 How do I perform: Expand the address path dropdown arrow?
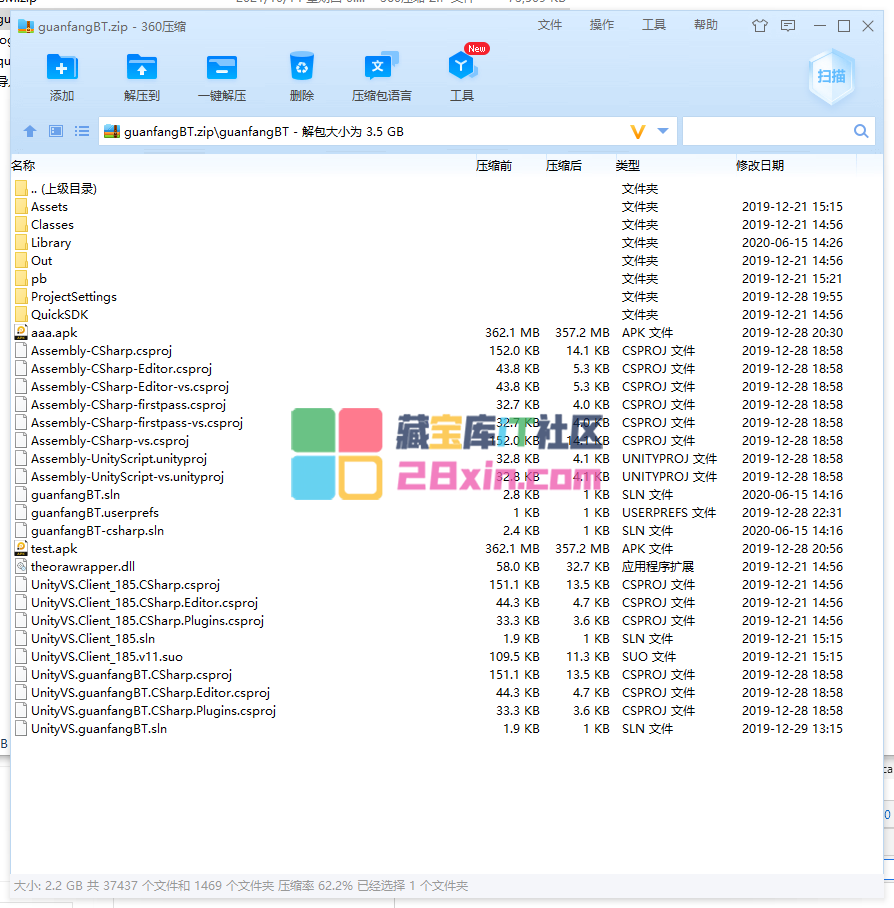tap(663, 131)
